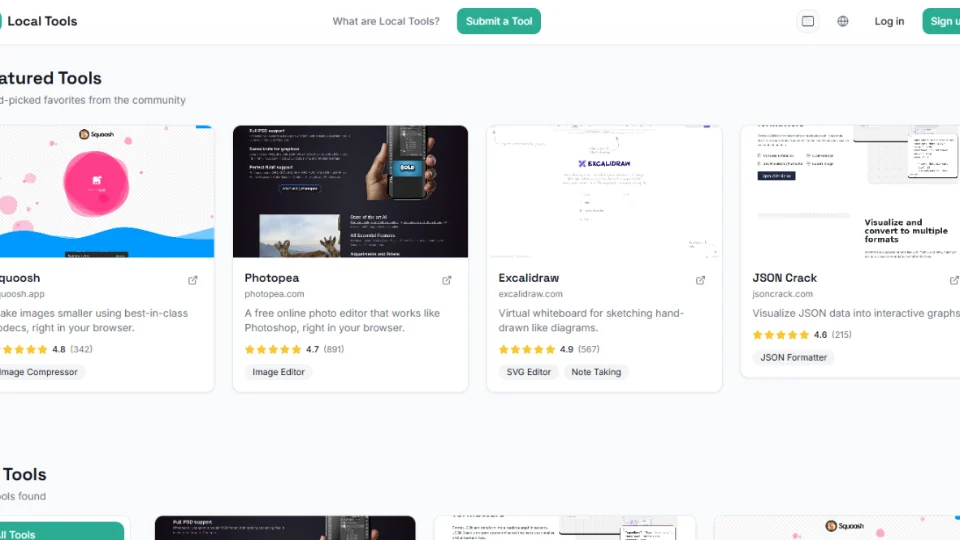Screen dimensions: 960x540
Task: Select the SVG Editor tag
Action: coord(529,372)
